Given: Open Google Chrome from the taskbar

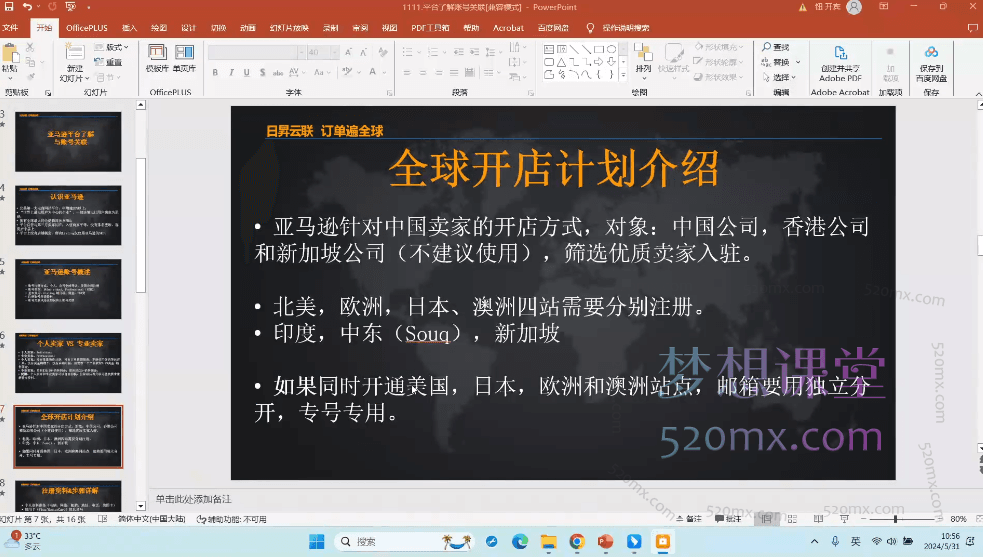Looking at the screenshot, I should tap(577, 541).
